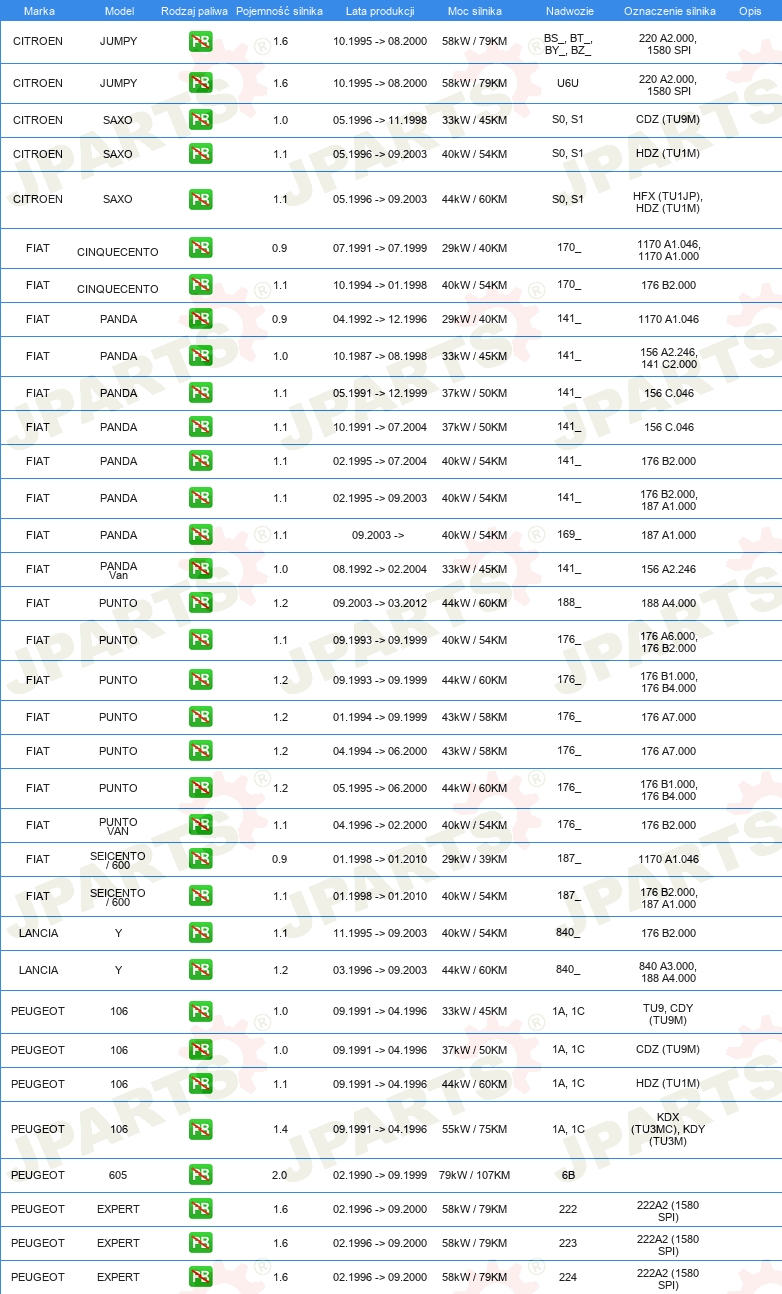Select body code '169_' cell

coord(569,535)
